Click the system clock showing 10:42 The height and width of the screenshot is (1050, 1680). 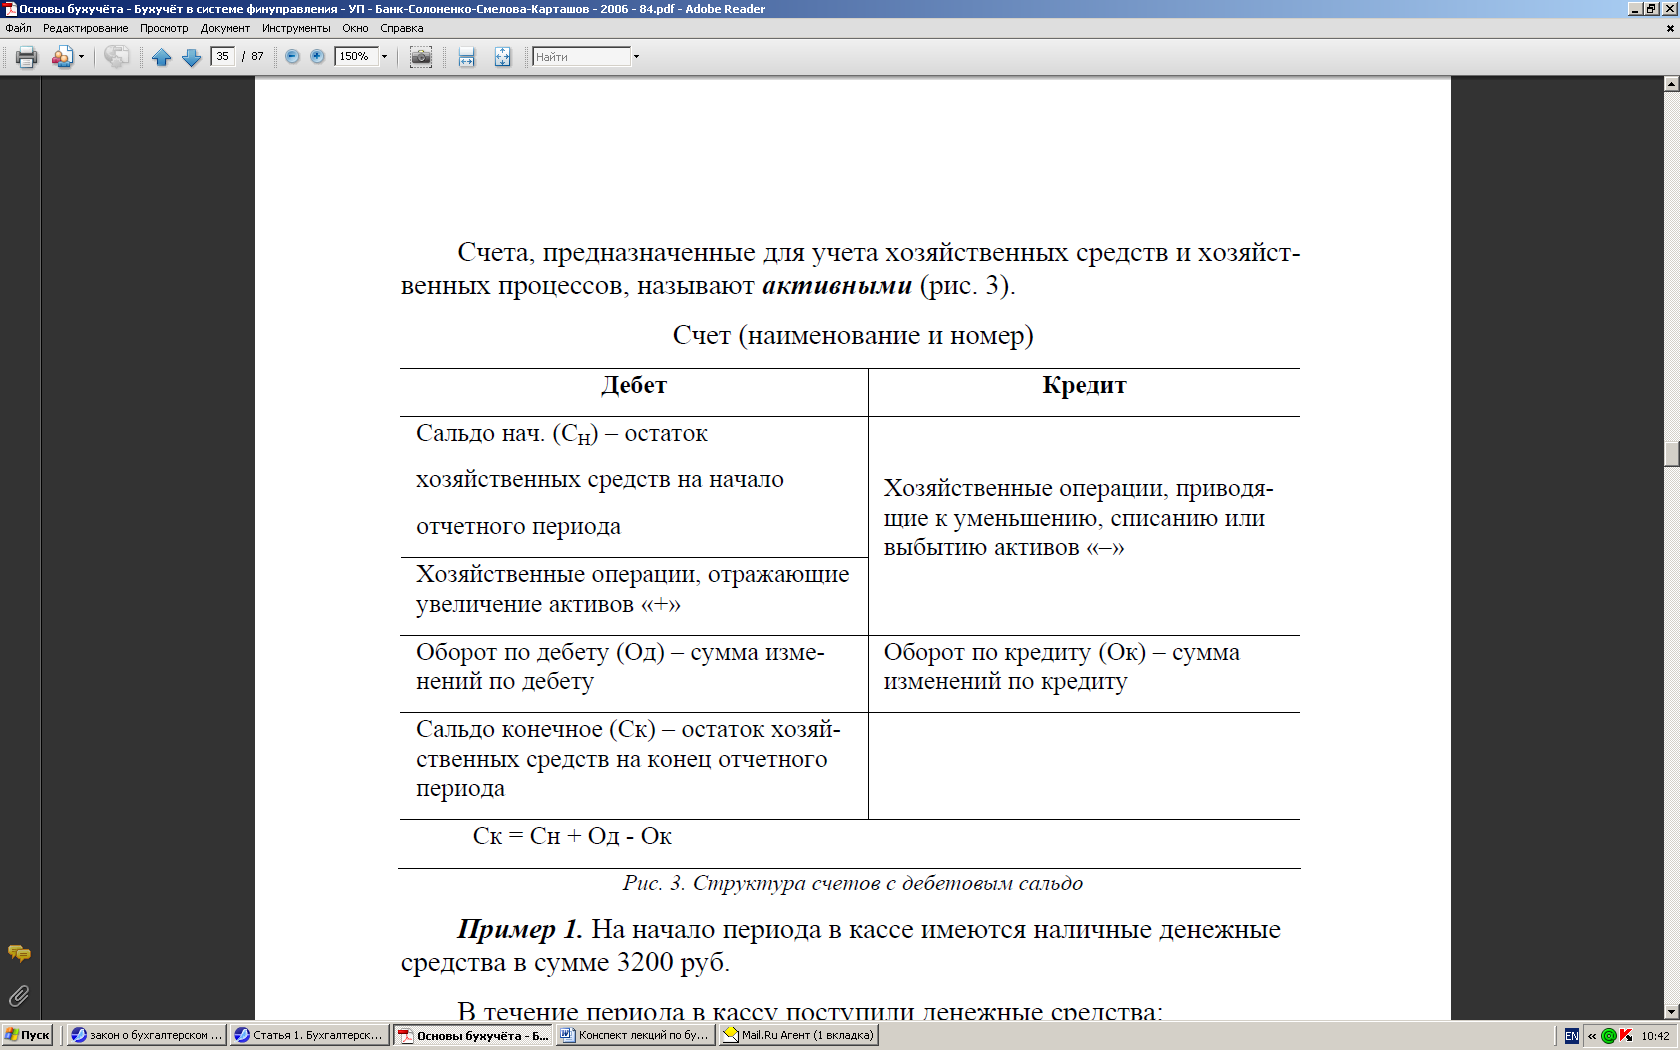(x=1655, y=1036)
